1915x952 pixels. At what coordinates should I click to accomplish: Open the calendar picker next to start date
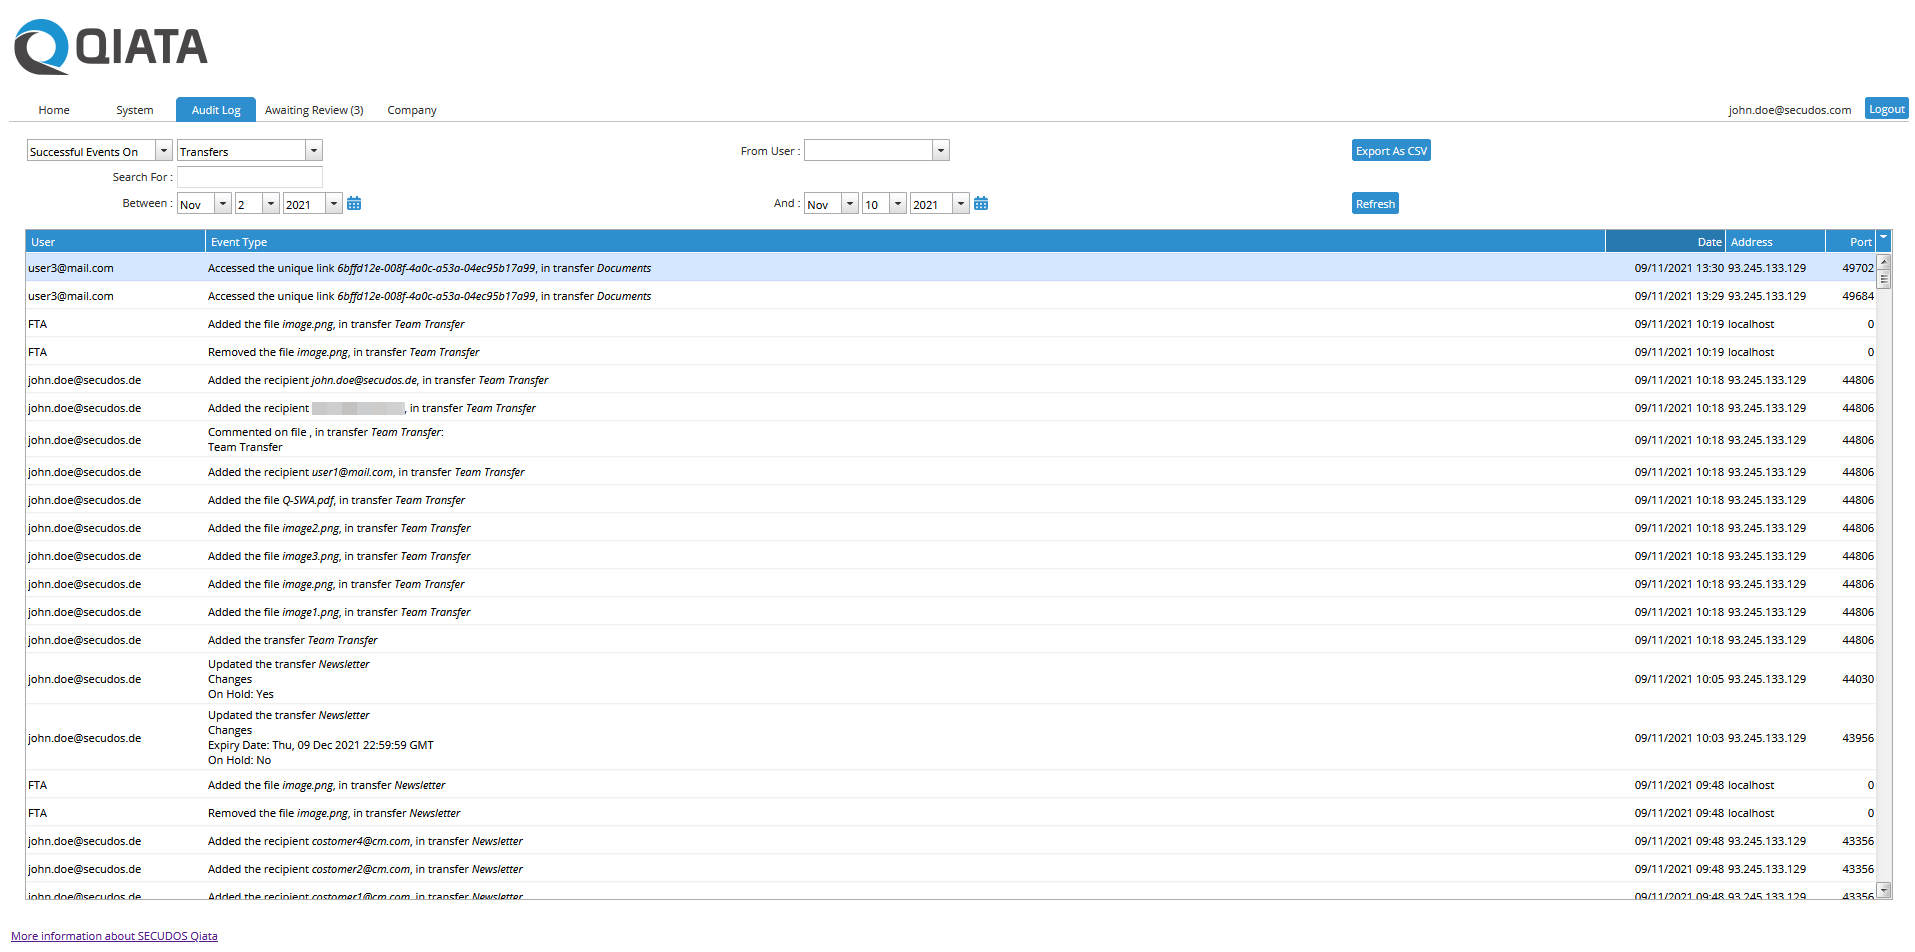click(354, 202)
